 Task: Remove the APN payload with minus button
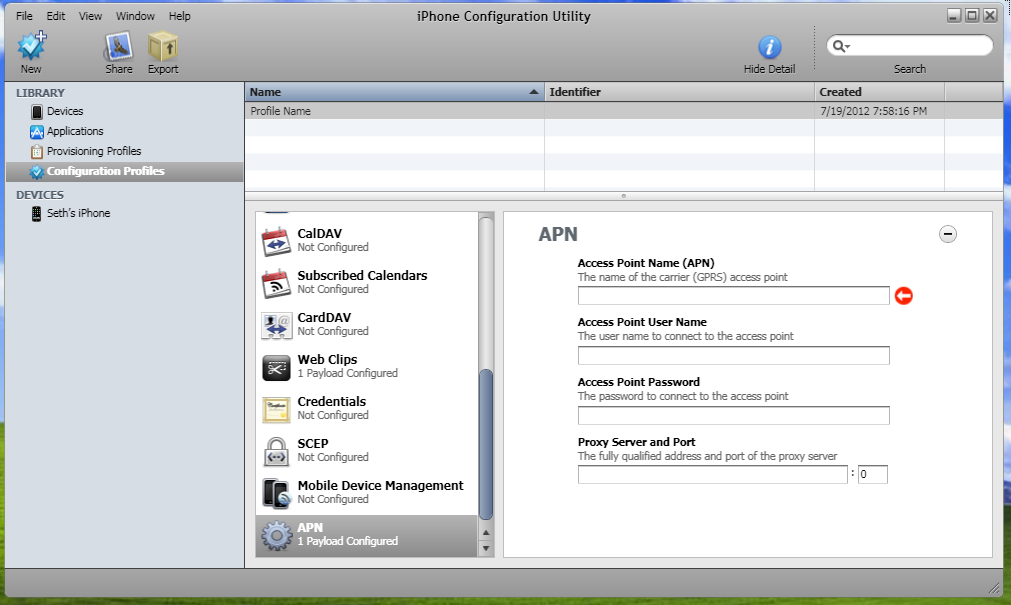pyautogui.click(x=948, y=234)
